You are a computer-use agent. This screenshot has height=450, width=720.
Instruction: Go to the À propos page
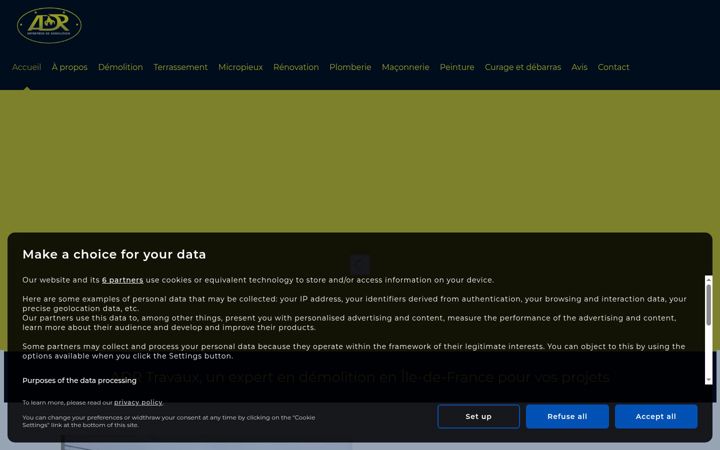(69, 67)
